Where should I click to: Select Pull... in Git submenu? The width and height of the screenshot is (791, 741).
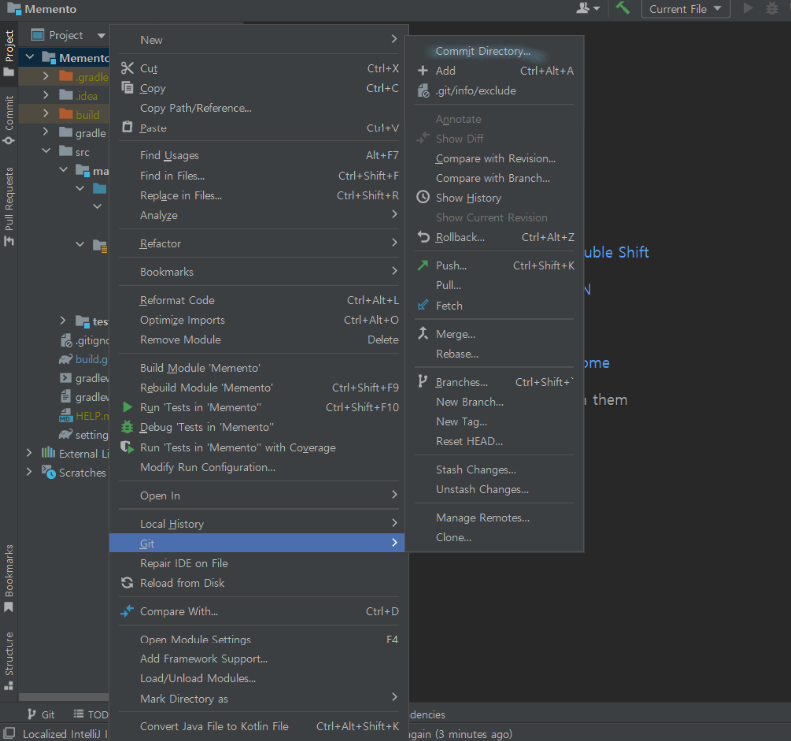tap(494, 285)
